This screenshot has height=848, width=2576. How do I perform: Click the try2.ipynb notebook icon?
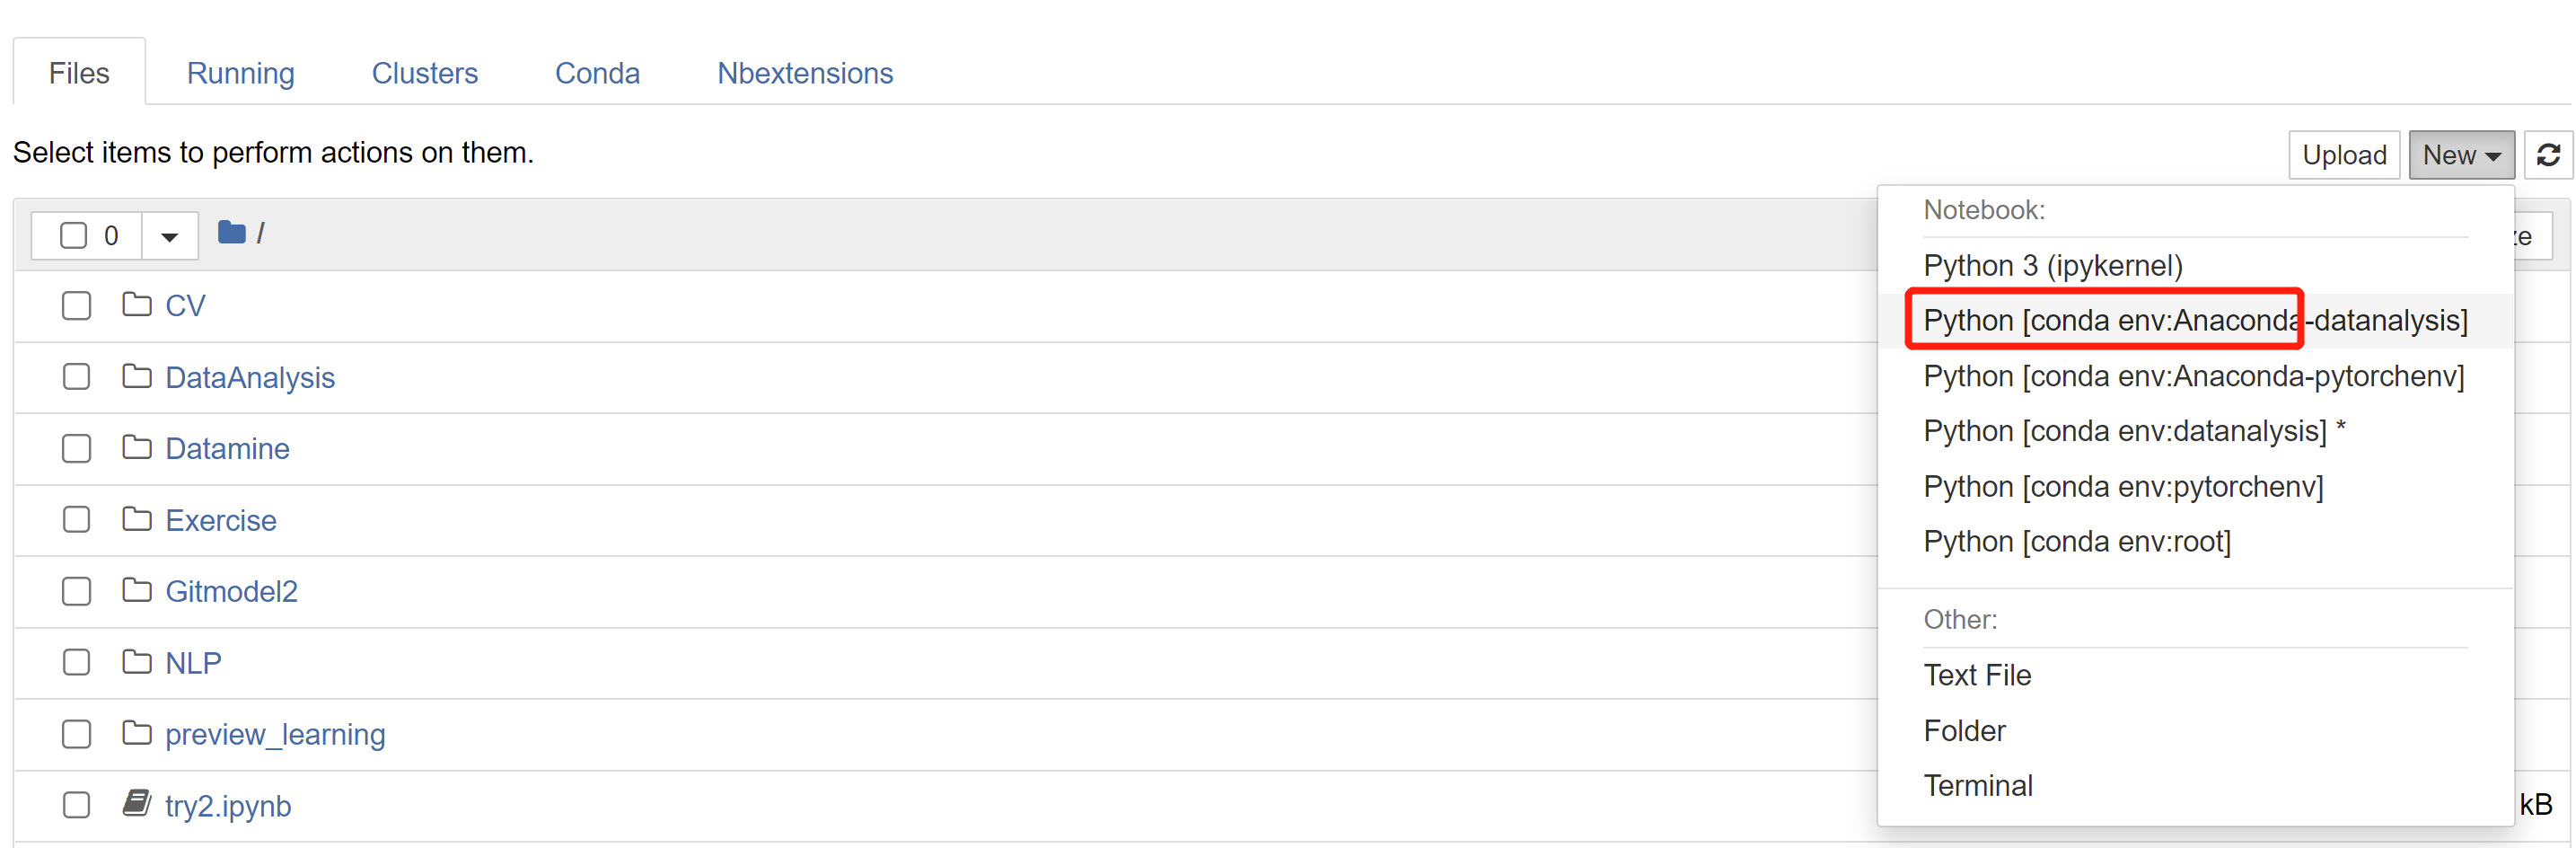click(137, 803)
